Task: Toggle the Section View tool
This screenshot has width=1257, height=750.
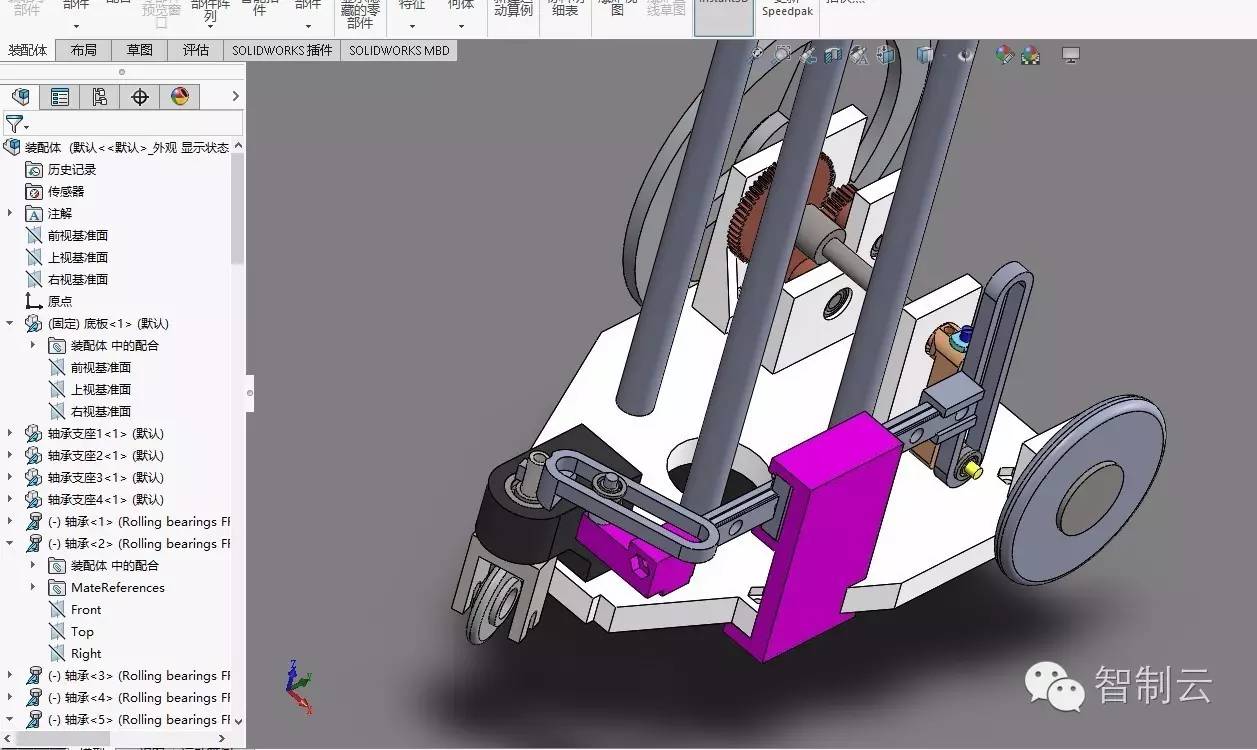Action: coord(833,55)
